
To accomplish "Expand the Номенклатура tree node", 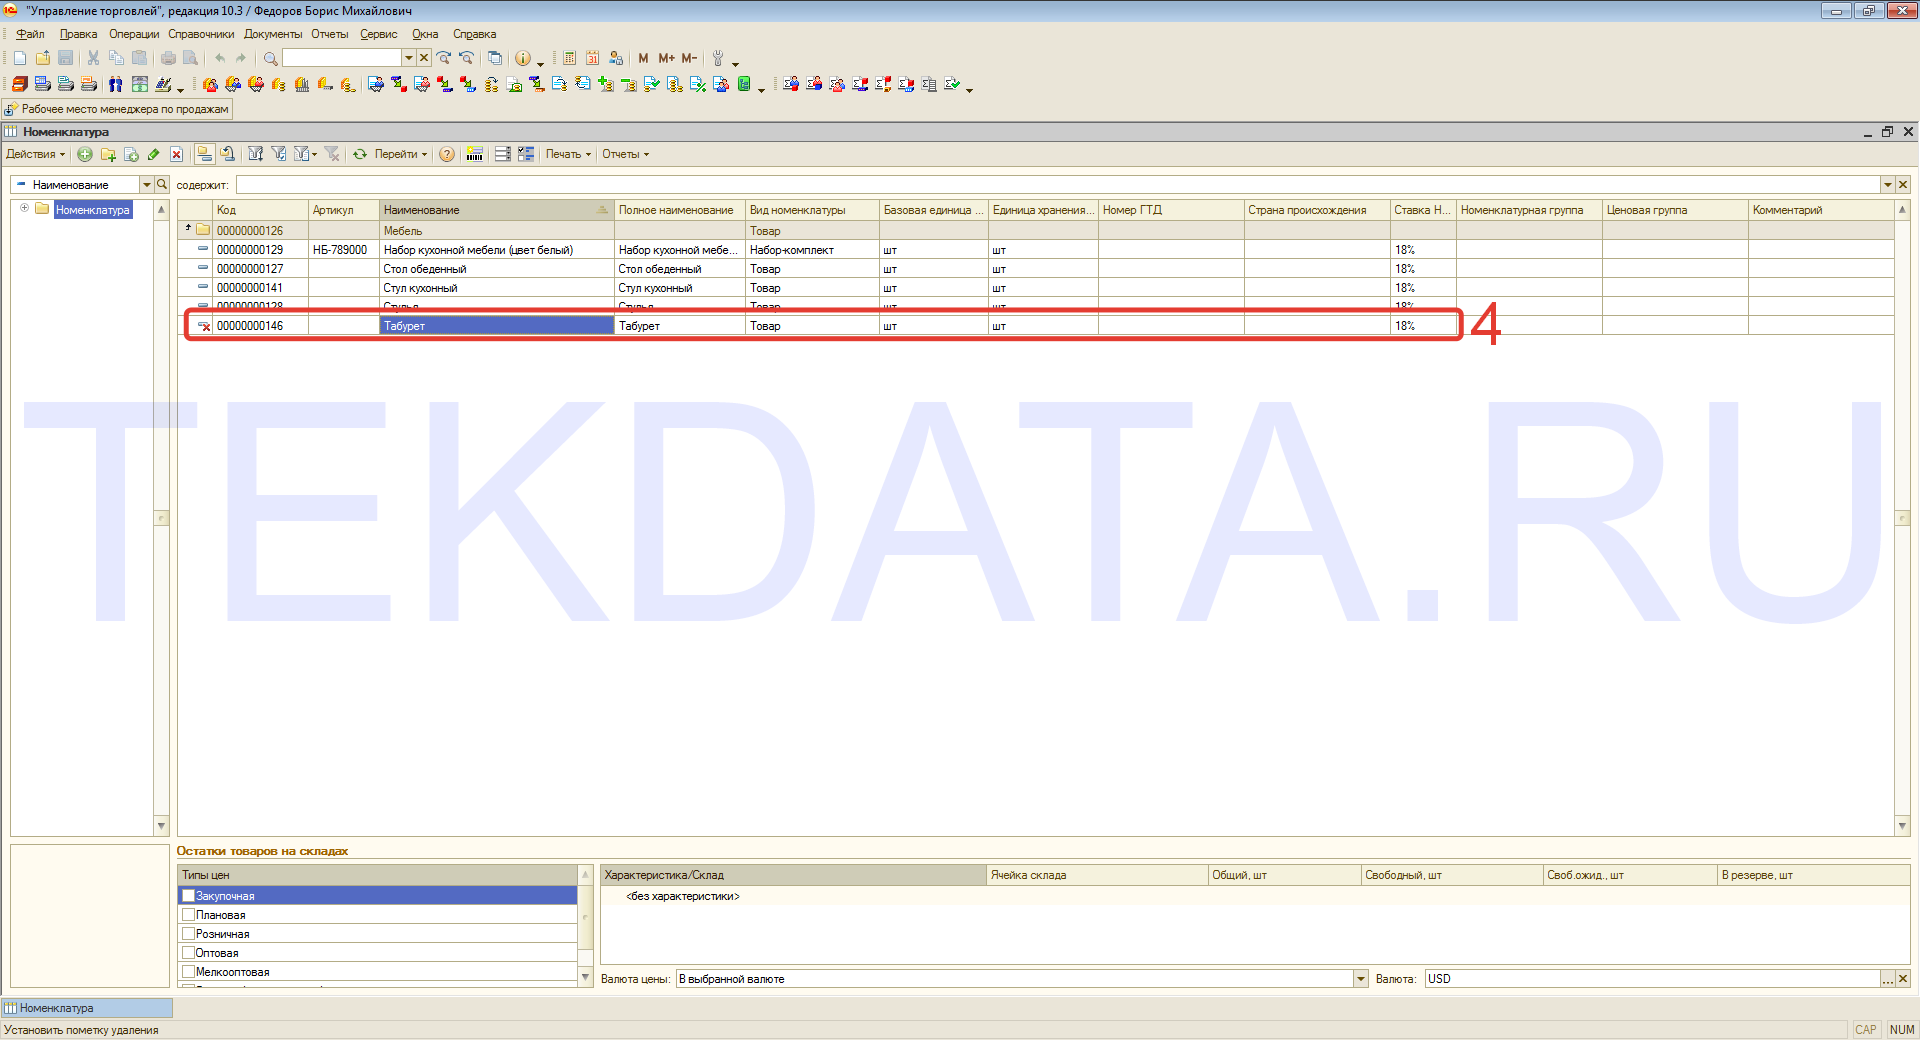I will (x=24, y=208).
